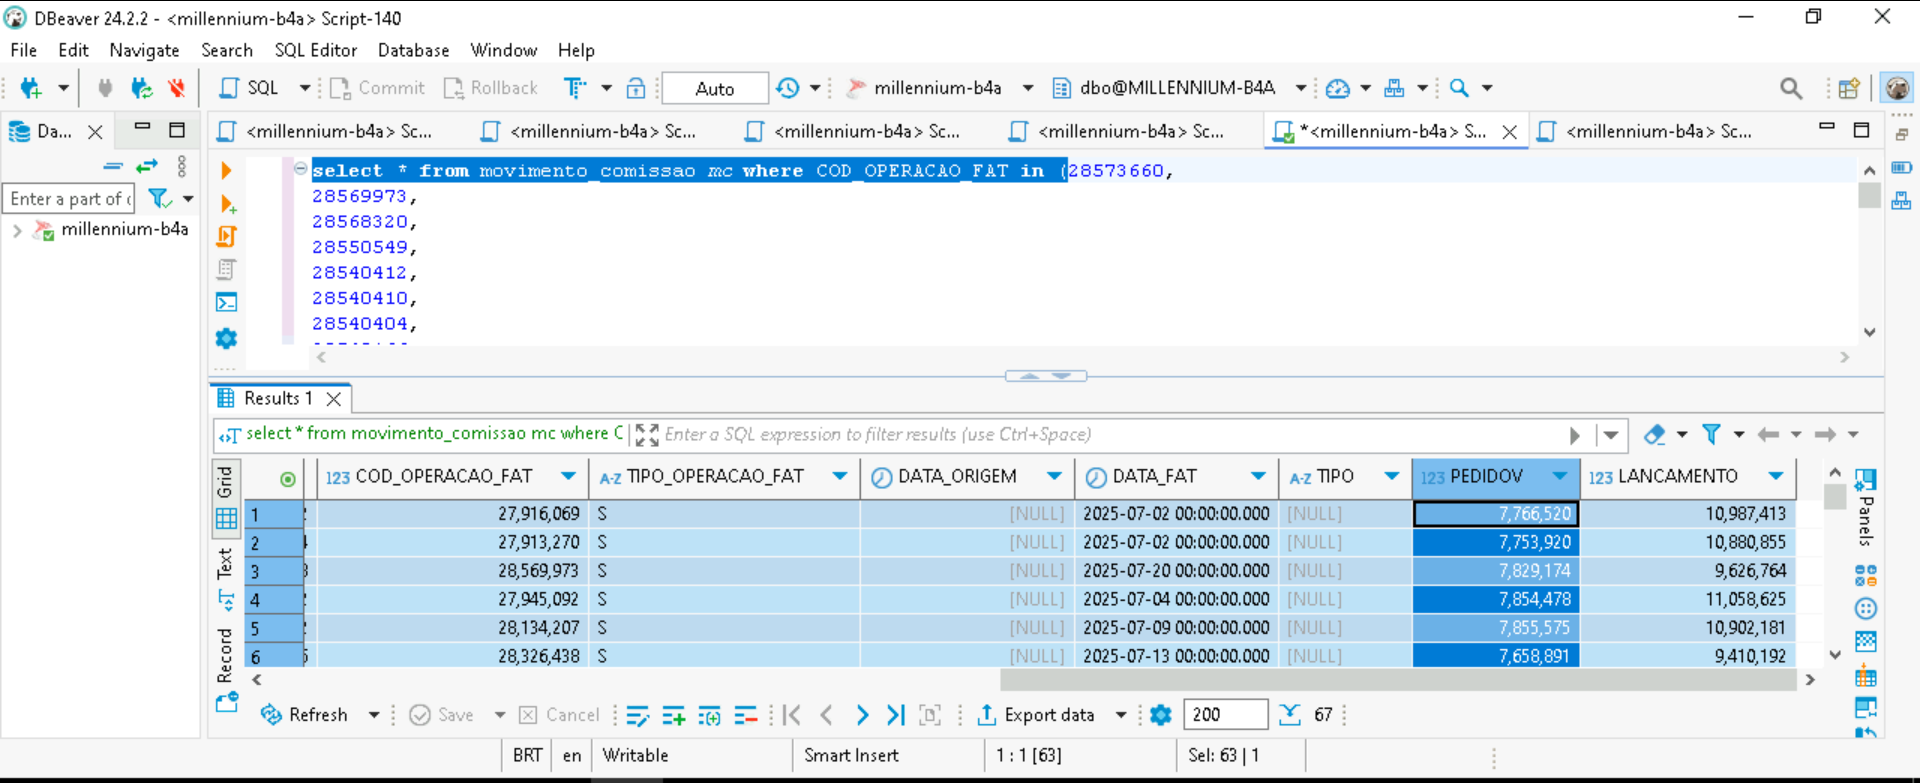Open the File menu
This screenshot has width=1920, height=783.
(23, 50)
